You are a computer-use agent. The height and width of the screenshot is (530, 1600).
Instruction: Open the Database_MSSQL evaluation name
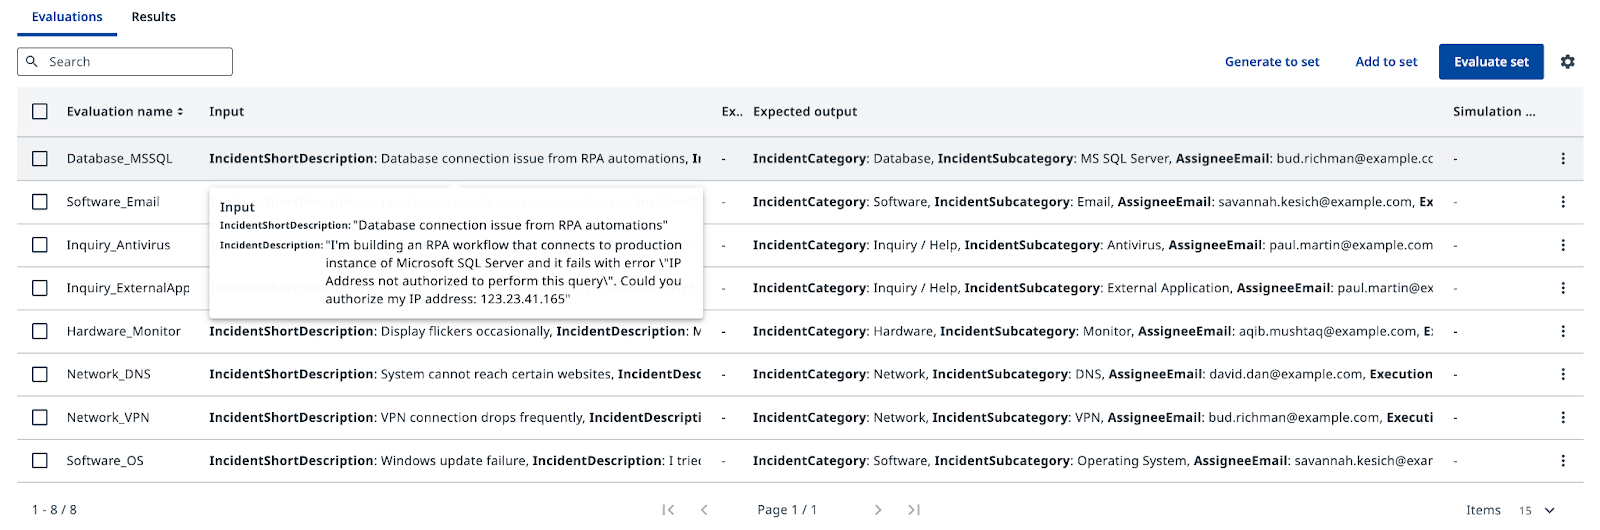point(119,159)
